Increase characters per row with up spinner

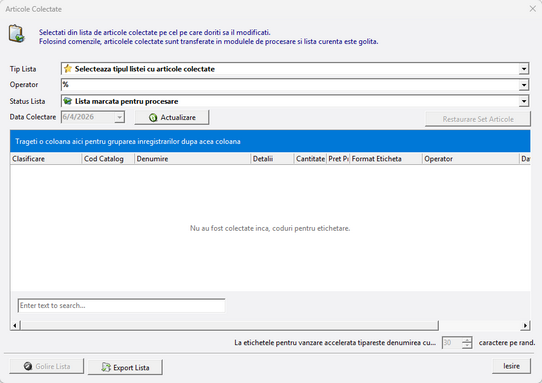coord(467,340)
